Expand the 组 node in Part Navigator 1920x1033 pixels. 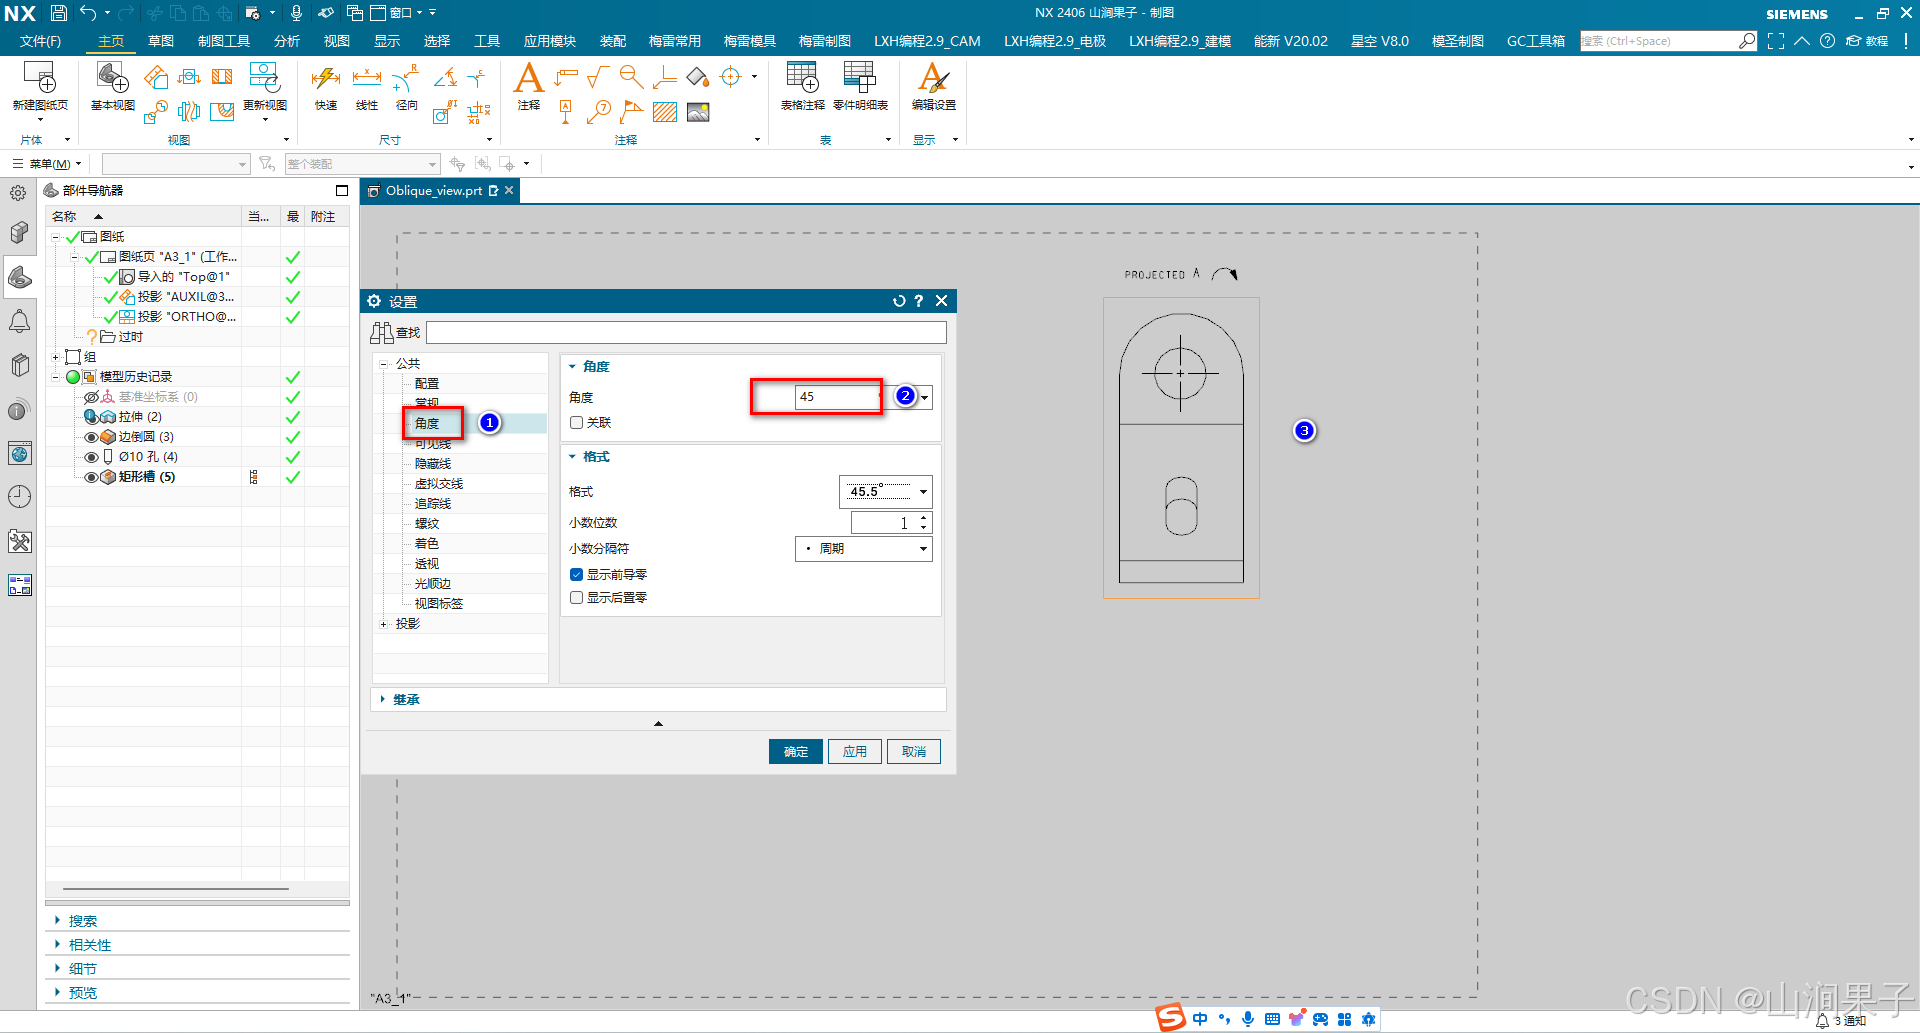click(56, 357)
